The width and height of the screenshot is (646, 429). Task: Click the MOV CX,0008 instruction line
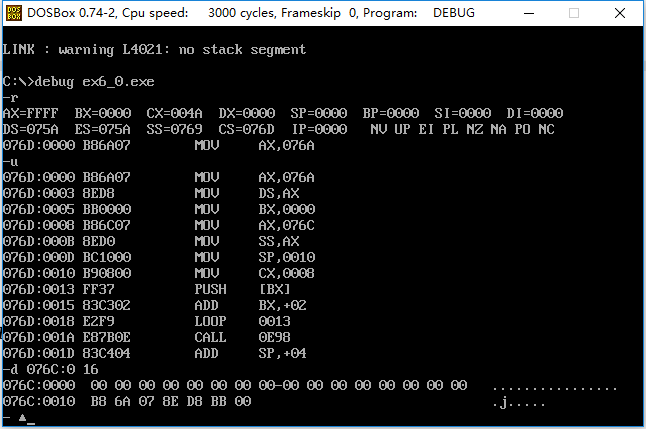pos(159,273)
